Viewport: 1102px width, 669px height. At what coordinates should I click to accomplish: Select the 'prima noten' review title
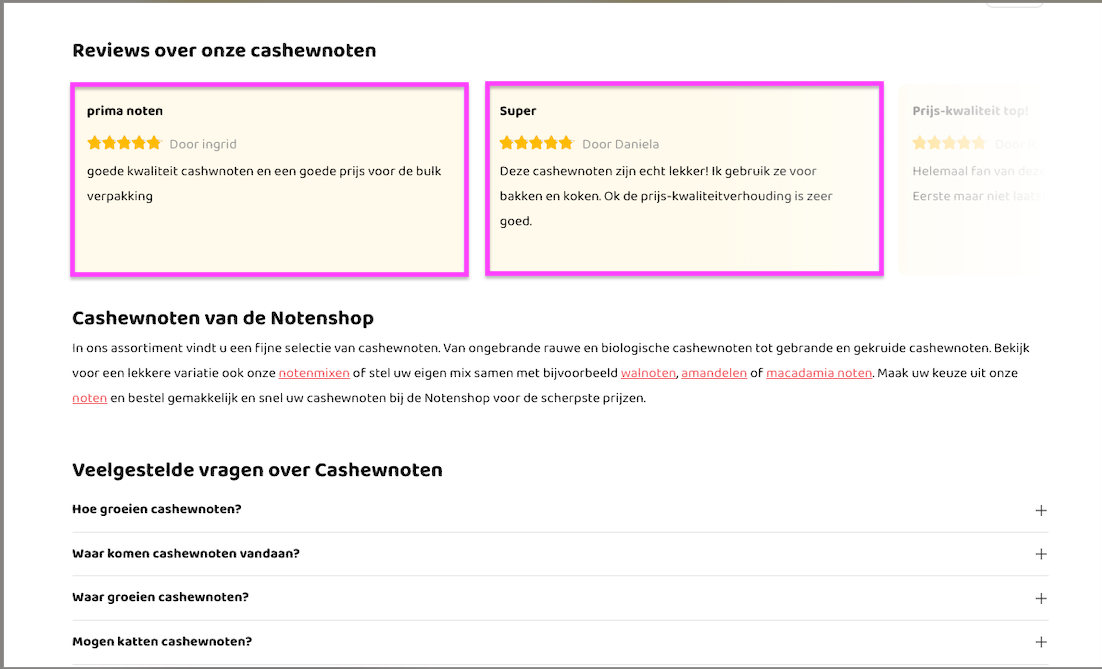pyautogui.click(x=125, y=111)
